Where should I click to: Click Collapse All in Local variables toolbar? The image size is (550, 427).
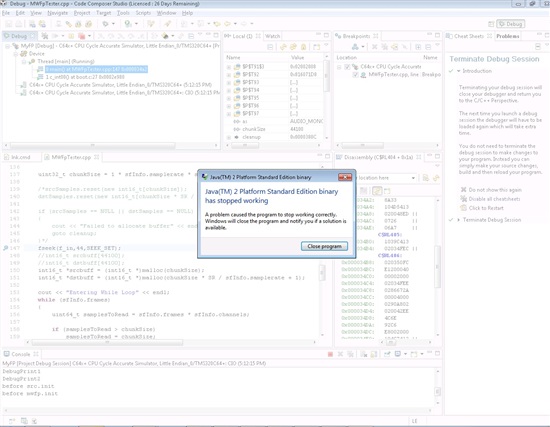(270, 47)
